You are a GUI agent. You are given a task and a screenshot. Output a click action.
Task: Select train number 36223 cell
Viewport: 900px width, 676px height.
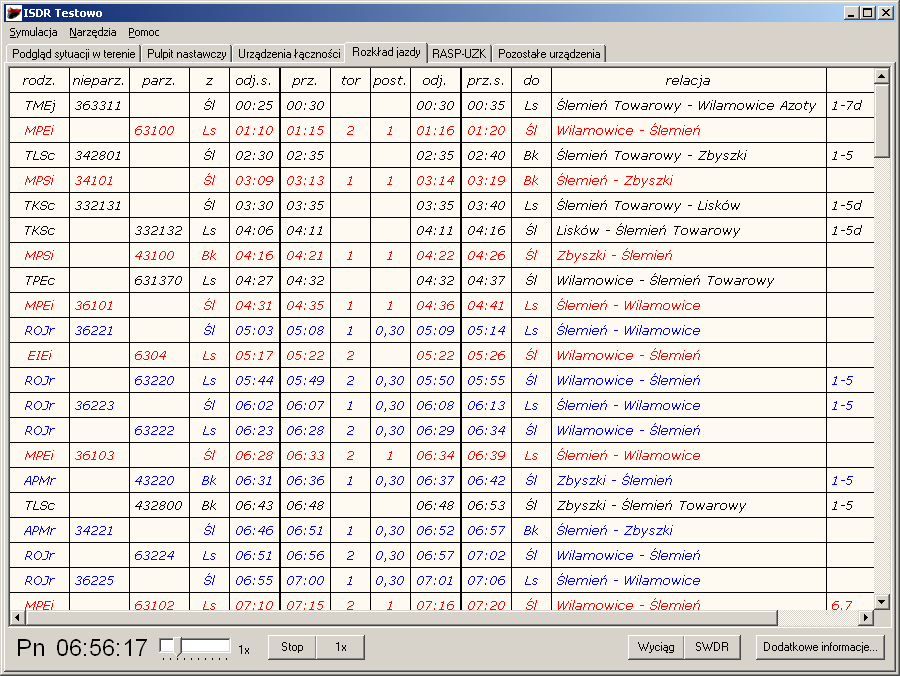99,405
